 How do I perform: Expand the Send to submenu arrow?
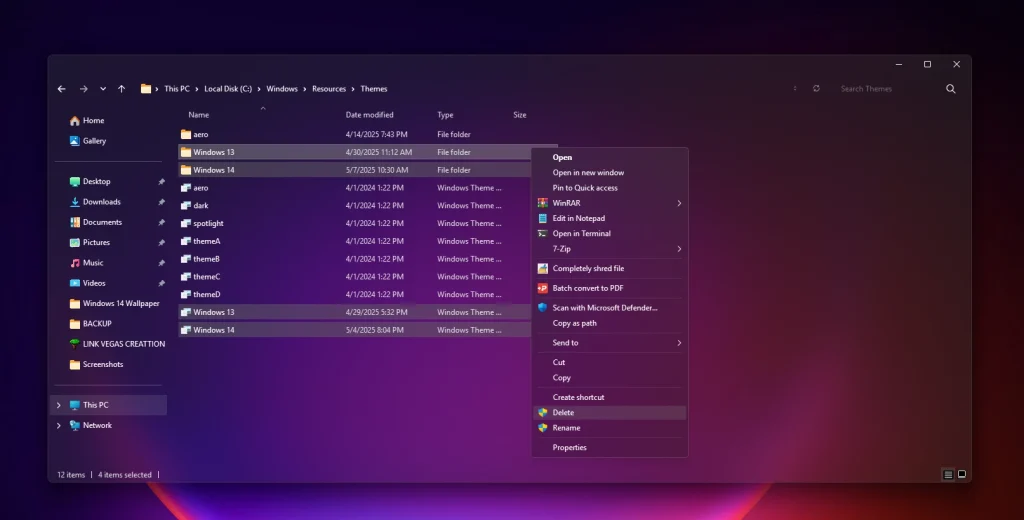click(679, 343)
